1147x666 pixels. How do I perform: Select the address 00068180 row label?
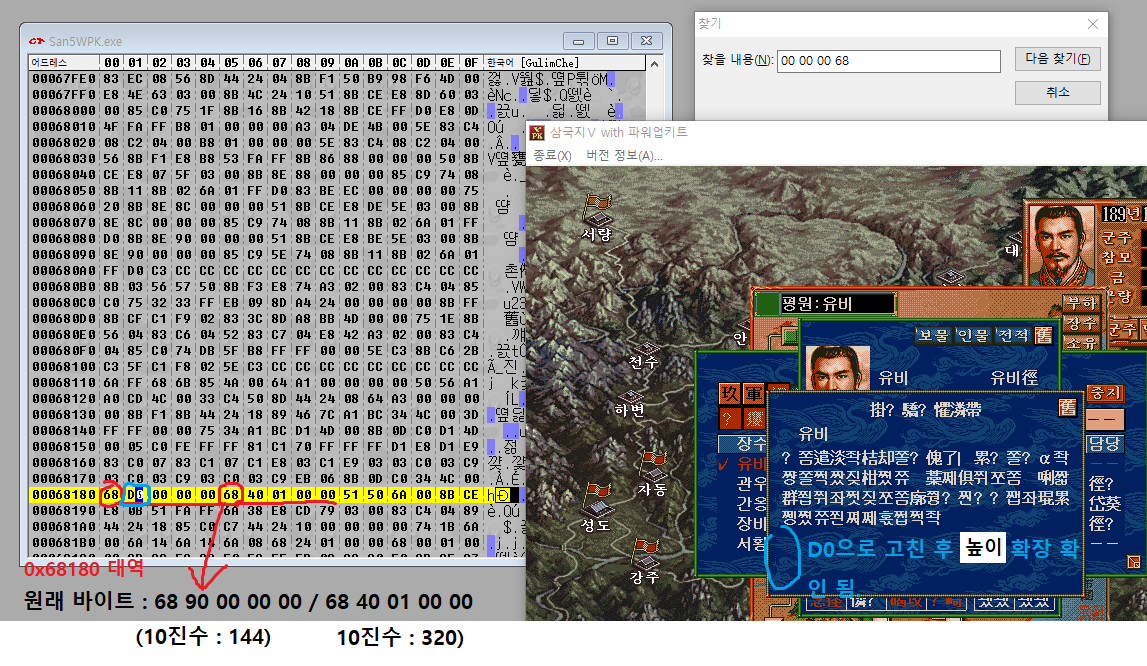pos(64,495)
